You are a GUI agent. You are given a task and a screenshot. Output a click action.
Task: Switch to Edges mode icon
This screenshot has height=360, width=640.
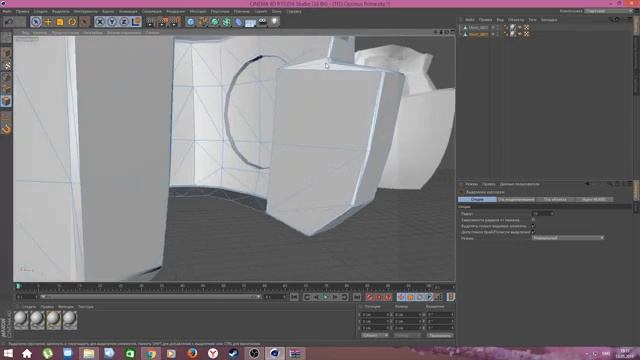click(6, 89)
